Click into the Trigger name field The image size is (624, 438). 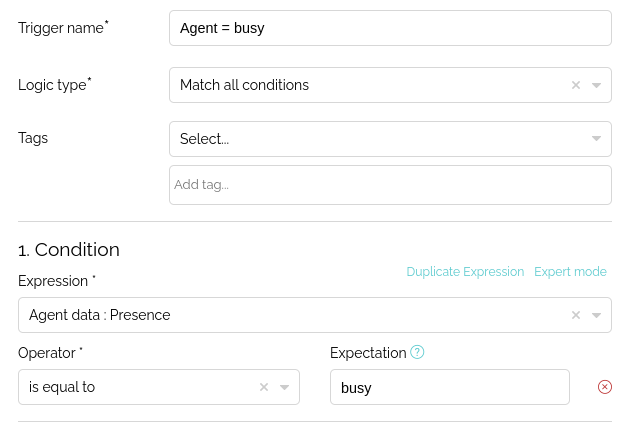point(390,28)
